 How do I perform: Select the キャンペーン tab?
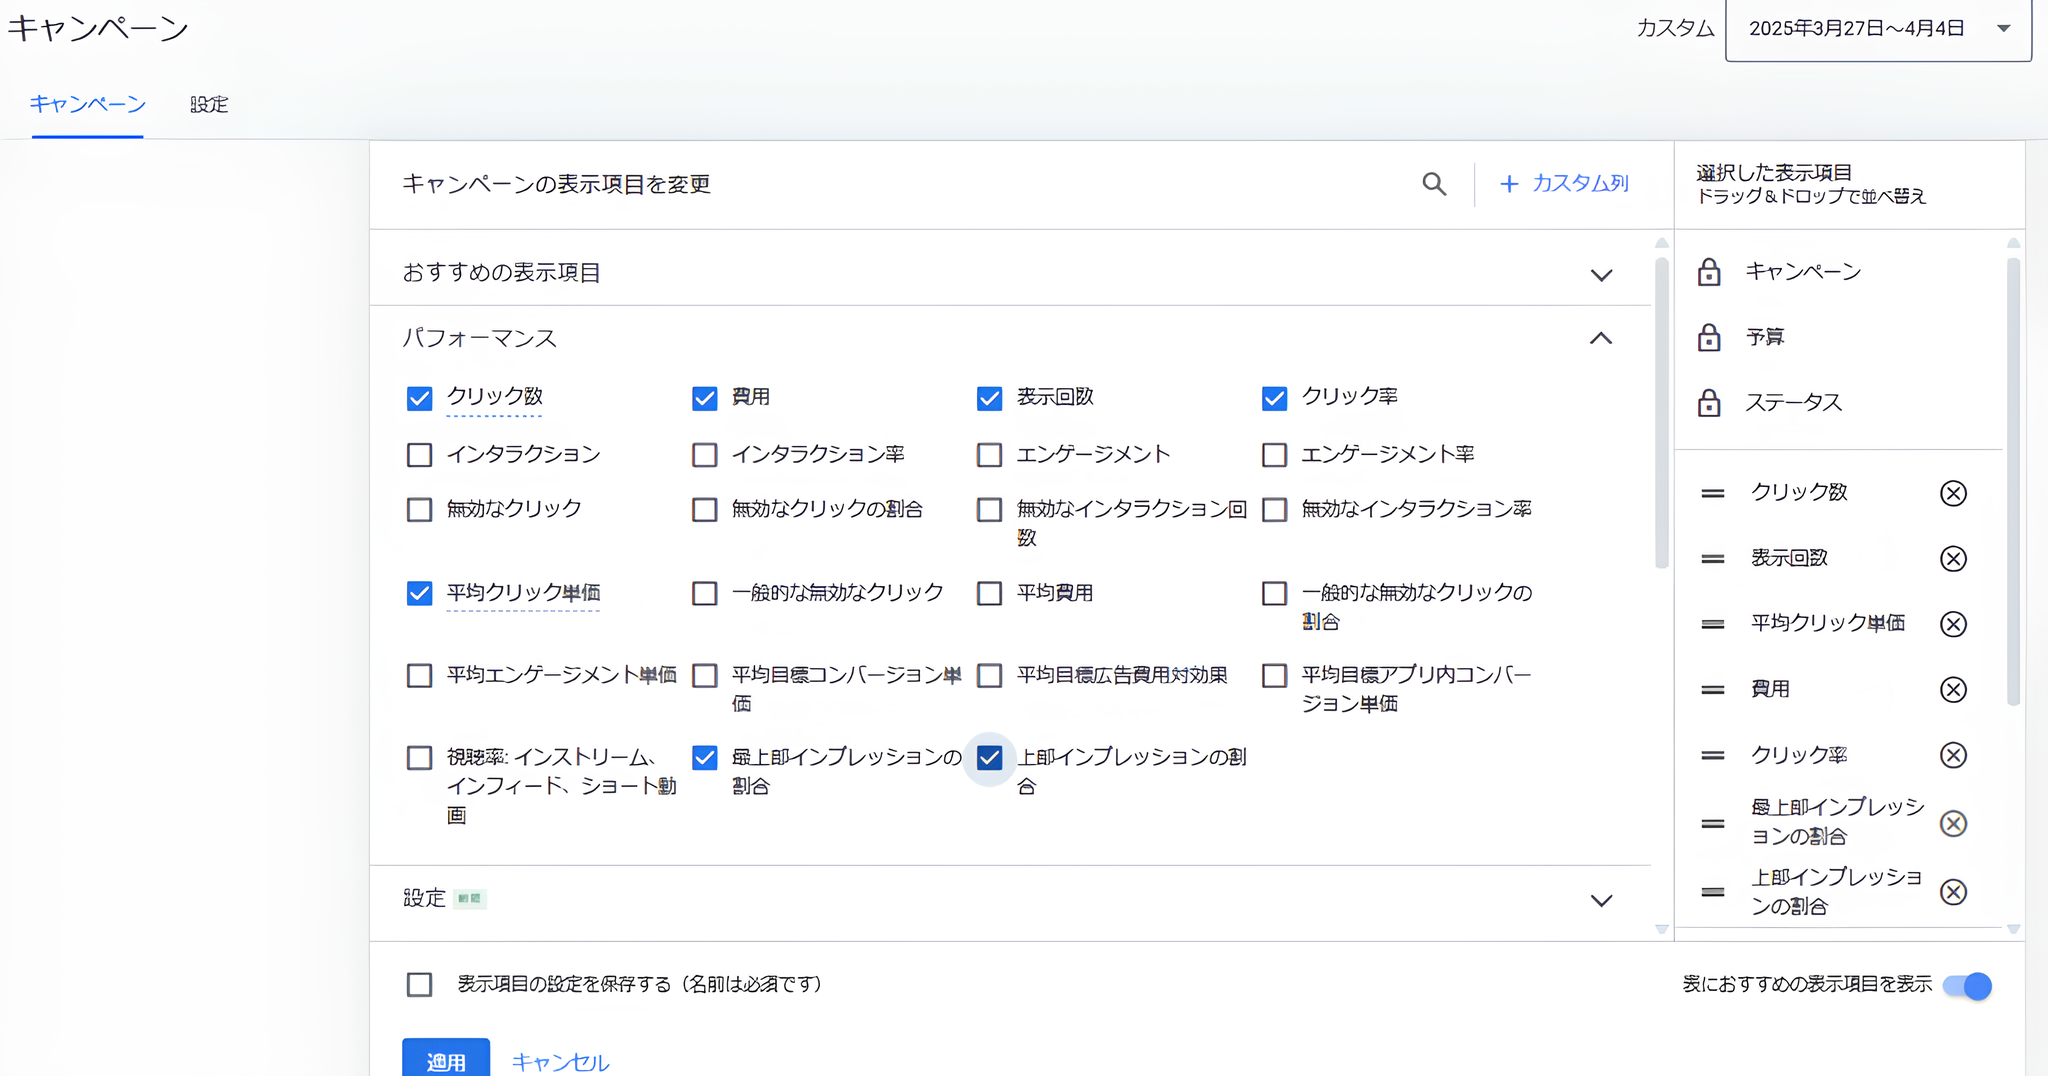point(88,104)
